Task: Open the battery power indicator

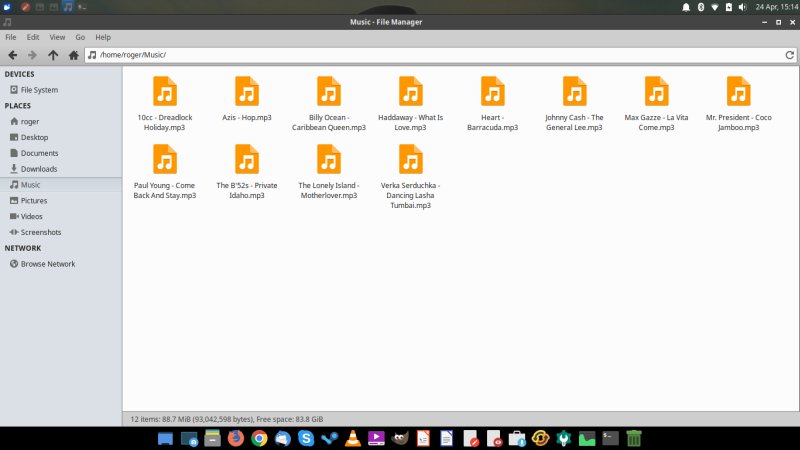Action: tap(729, 7)
